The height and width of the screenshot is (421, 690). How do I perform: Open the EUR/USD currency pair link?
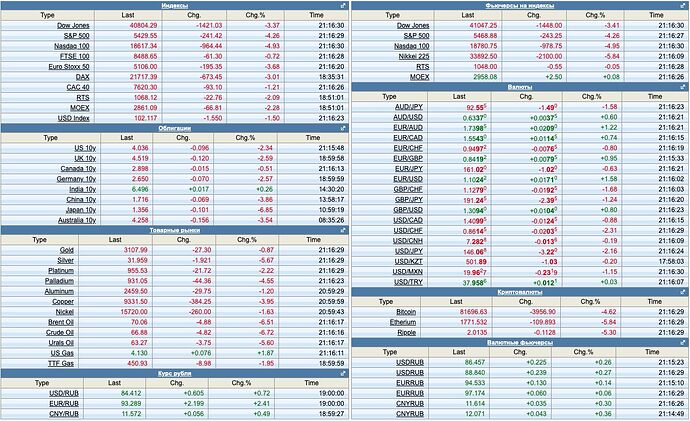pyautogui.click(x=408, y=179)
